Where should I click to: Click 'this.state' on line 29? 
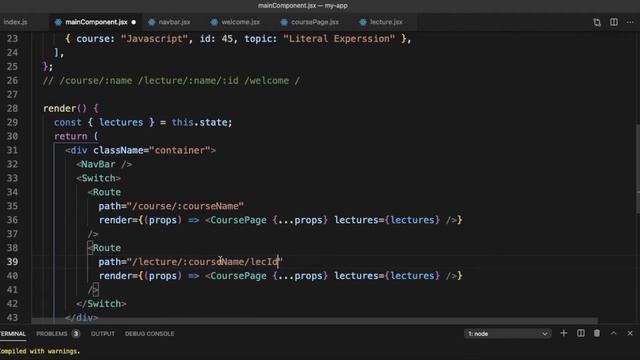pos(199,122)
